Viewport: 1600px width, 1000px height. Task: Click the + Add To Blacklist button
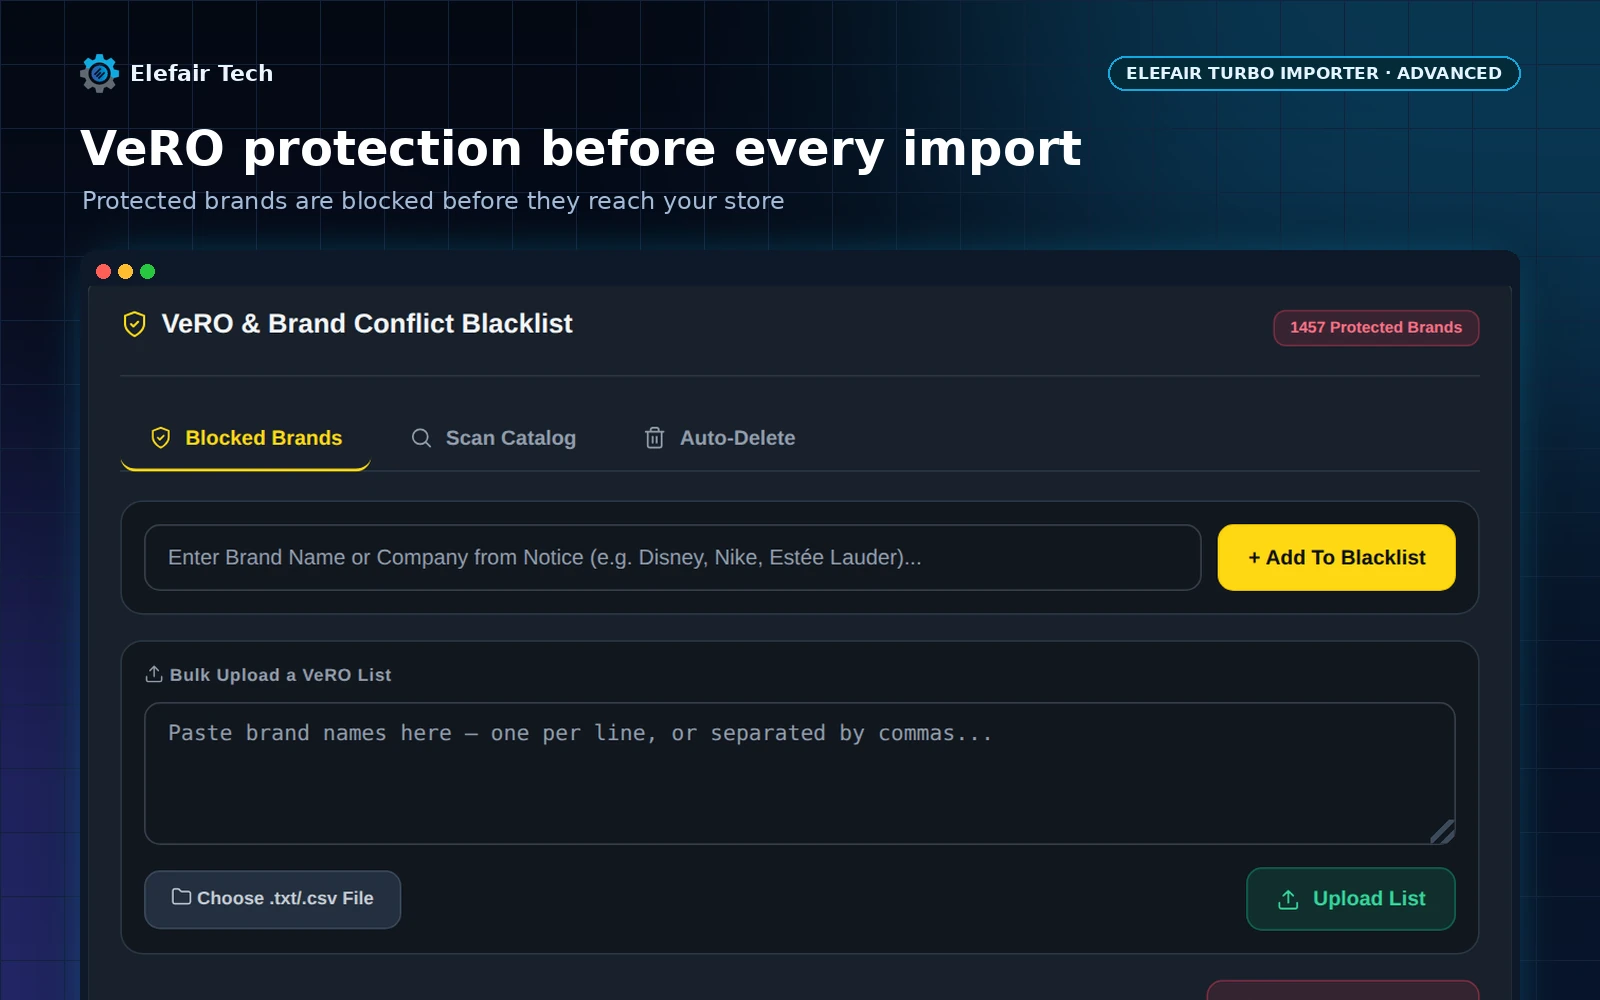click(1336, 557)
